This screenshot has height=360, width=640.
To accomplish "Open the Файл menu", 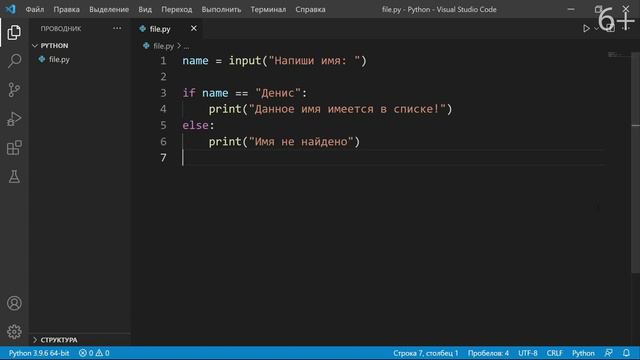I will [35, 9].
